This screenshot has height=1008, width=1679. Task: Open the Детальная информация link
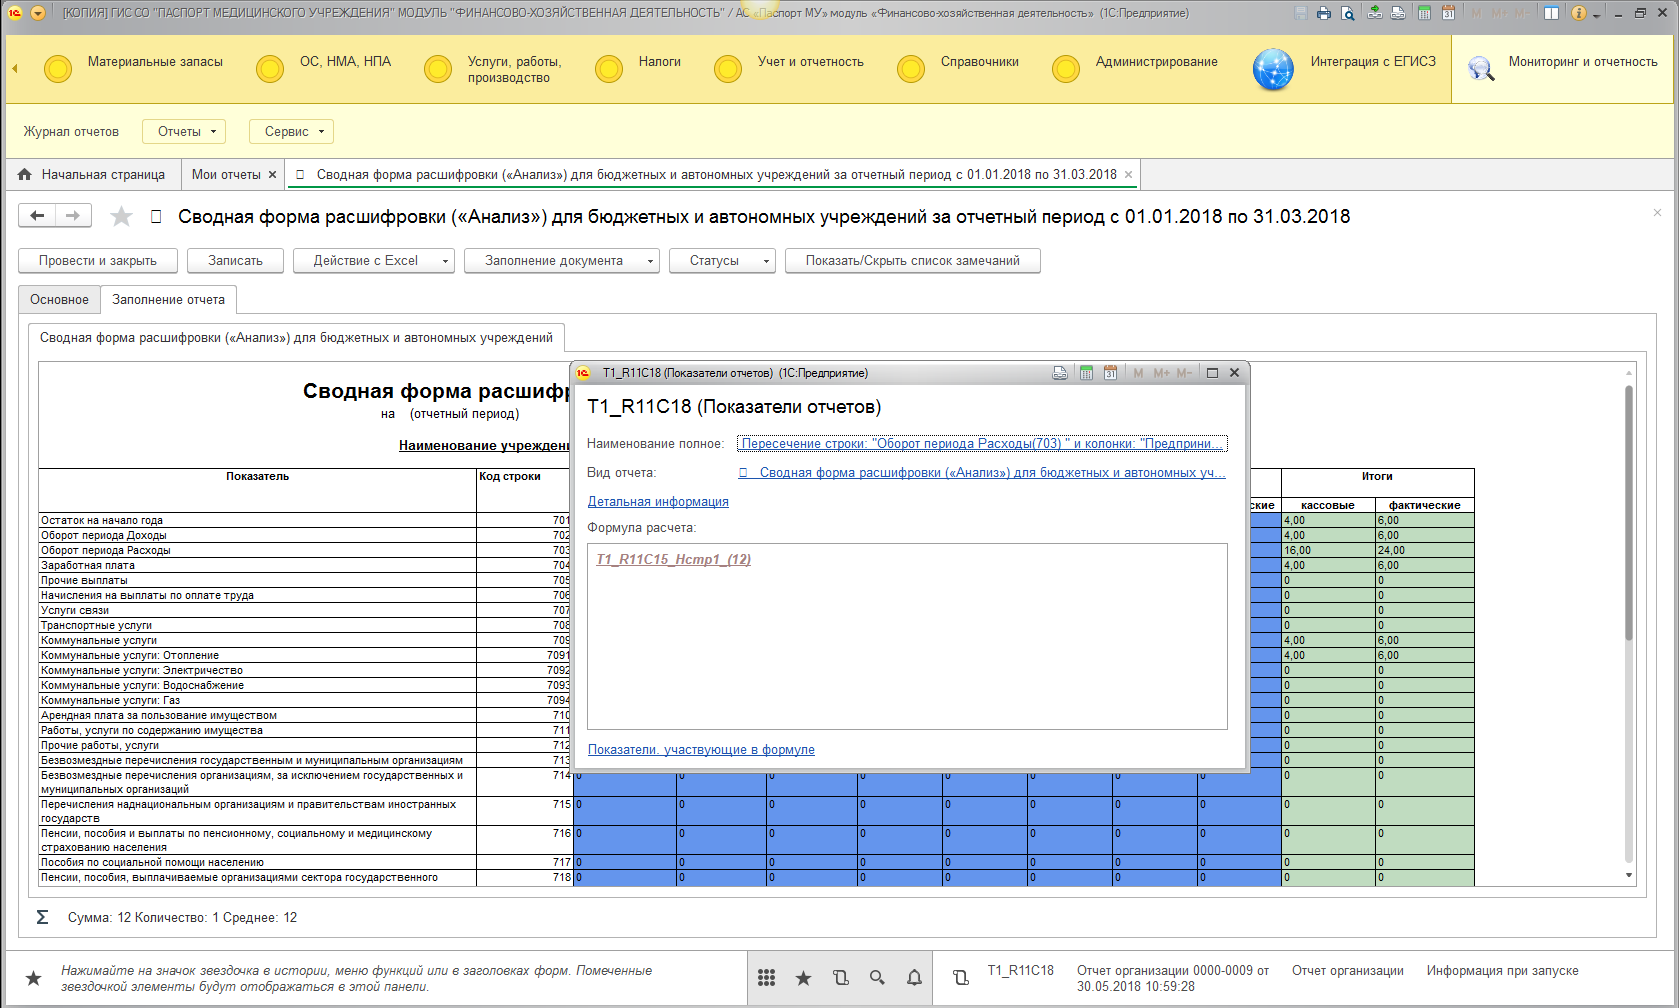pyautogui.click(x=658, y=502)
